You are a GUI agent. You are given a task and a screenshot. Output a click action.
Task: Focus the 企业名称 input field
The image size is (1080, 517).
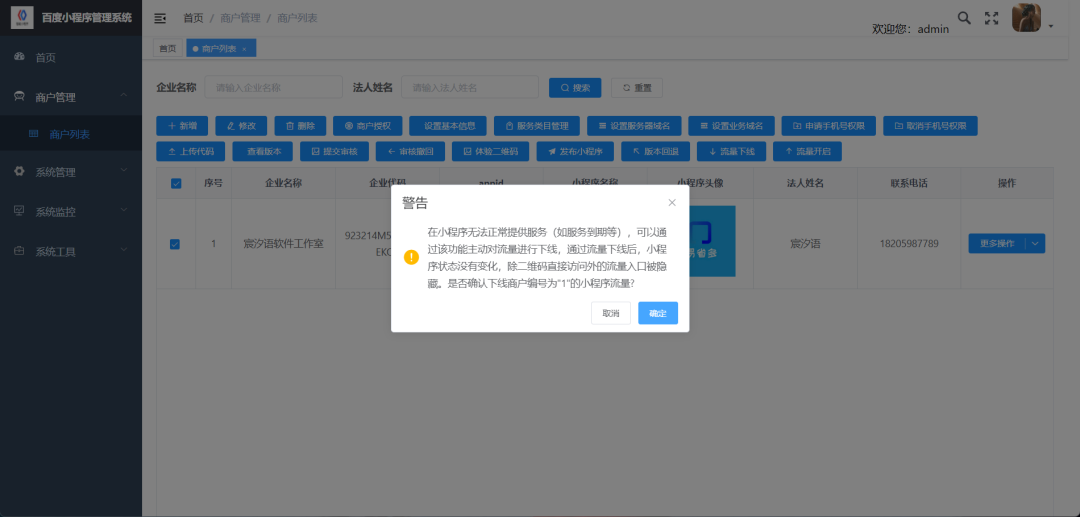point(273,87)
